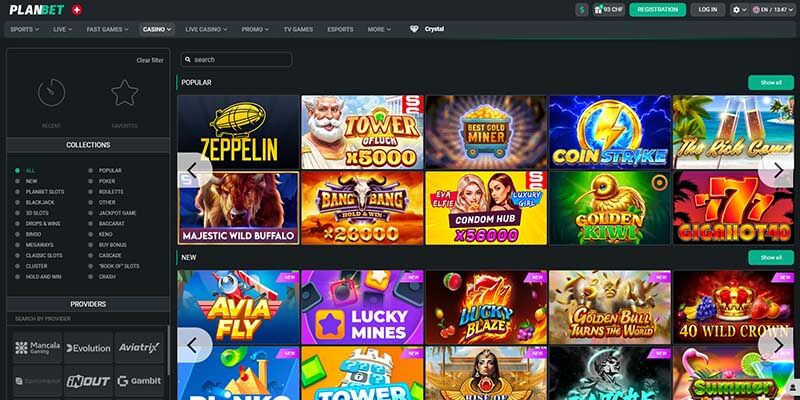Open the Majestic Wild Buffalo game thumbnail
Image resolution: width=800 pixels, height=400 pixels.
pos(238,208)
